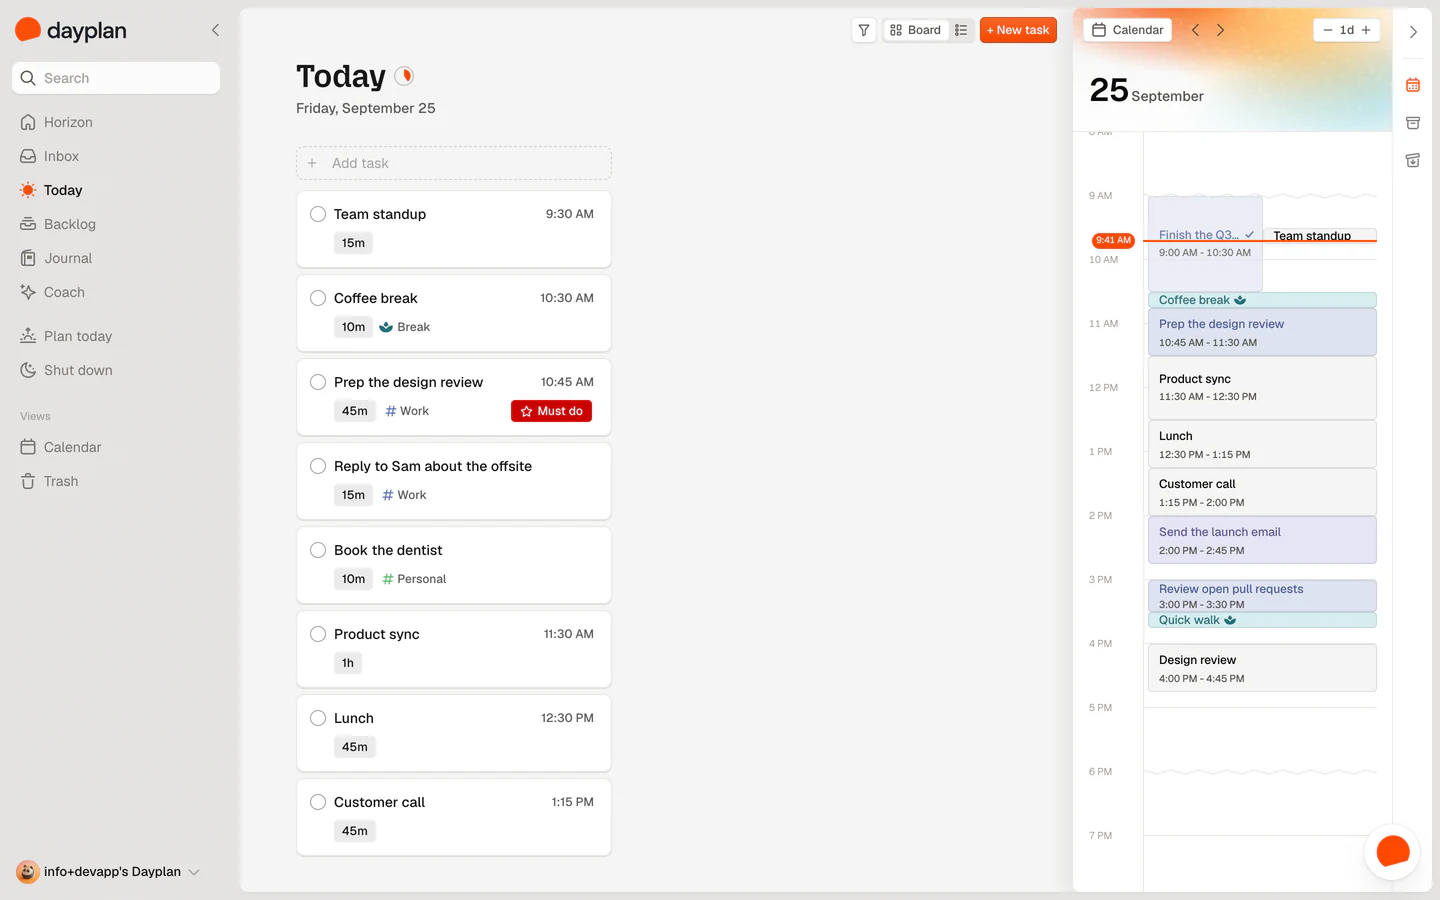This screenshot has width=1440, height=900.
Task: Complete the Product sync task
Action: tap(318, 634)
